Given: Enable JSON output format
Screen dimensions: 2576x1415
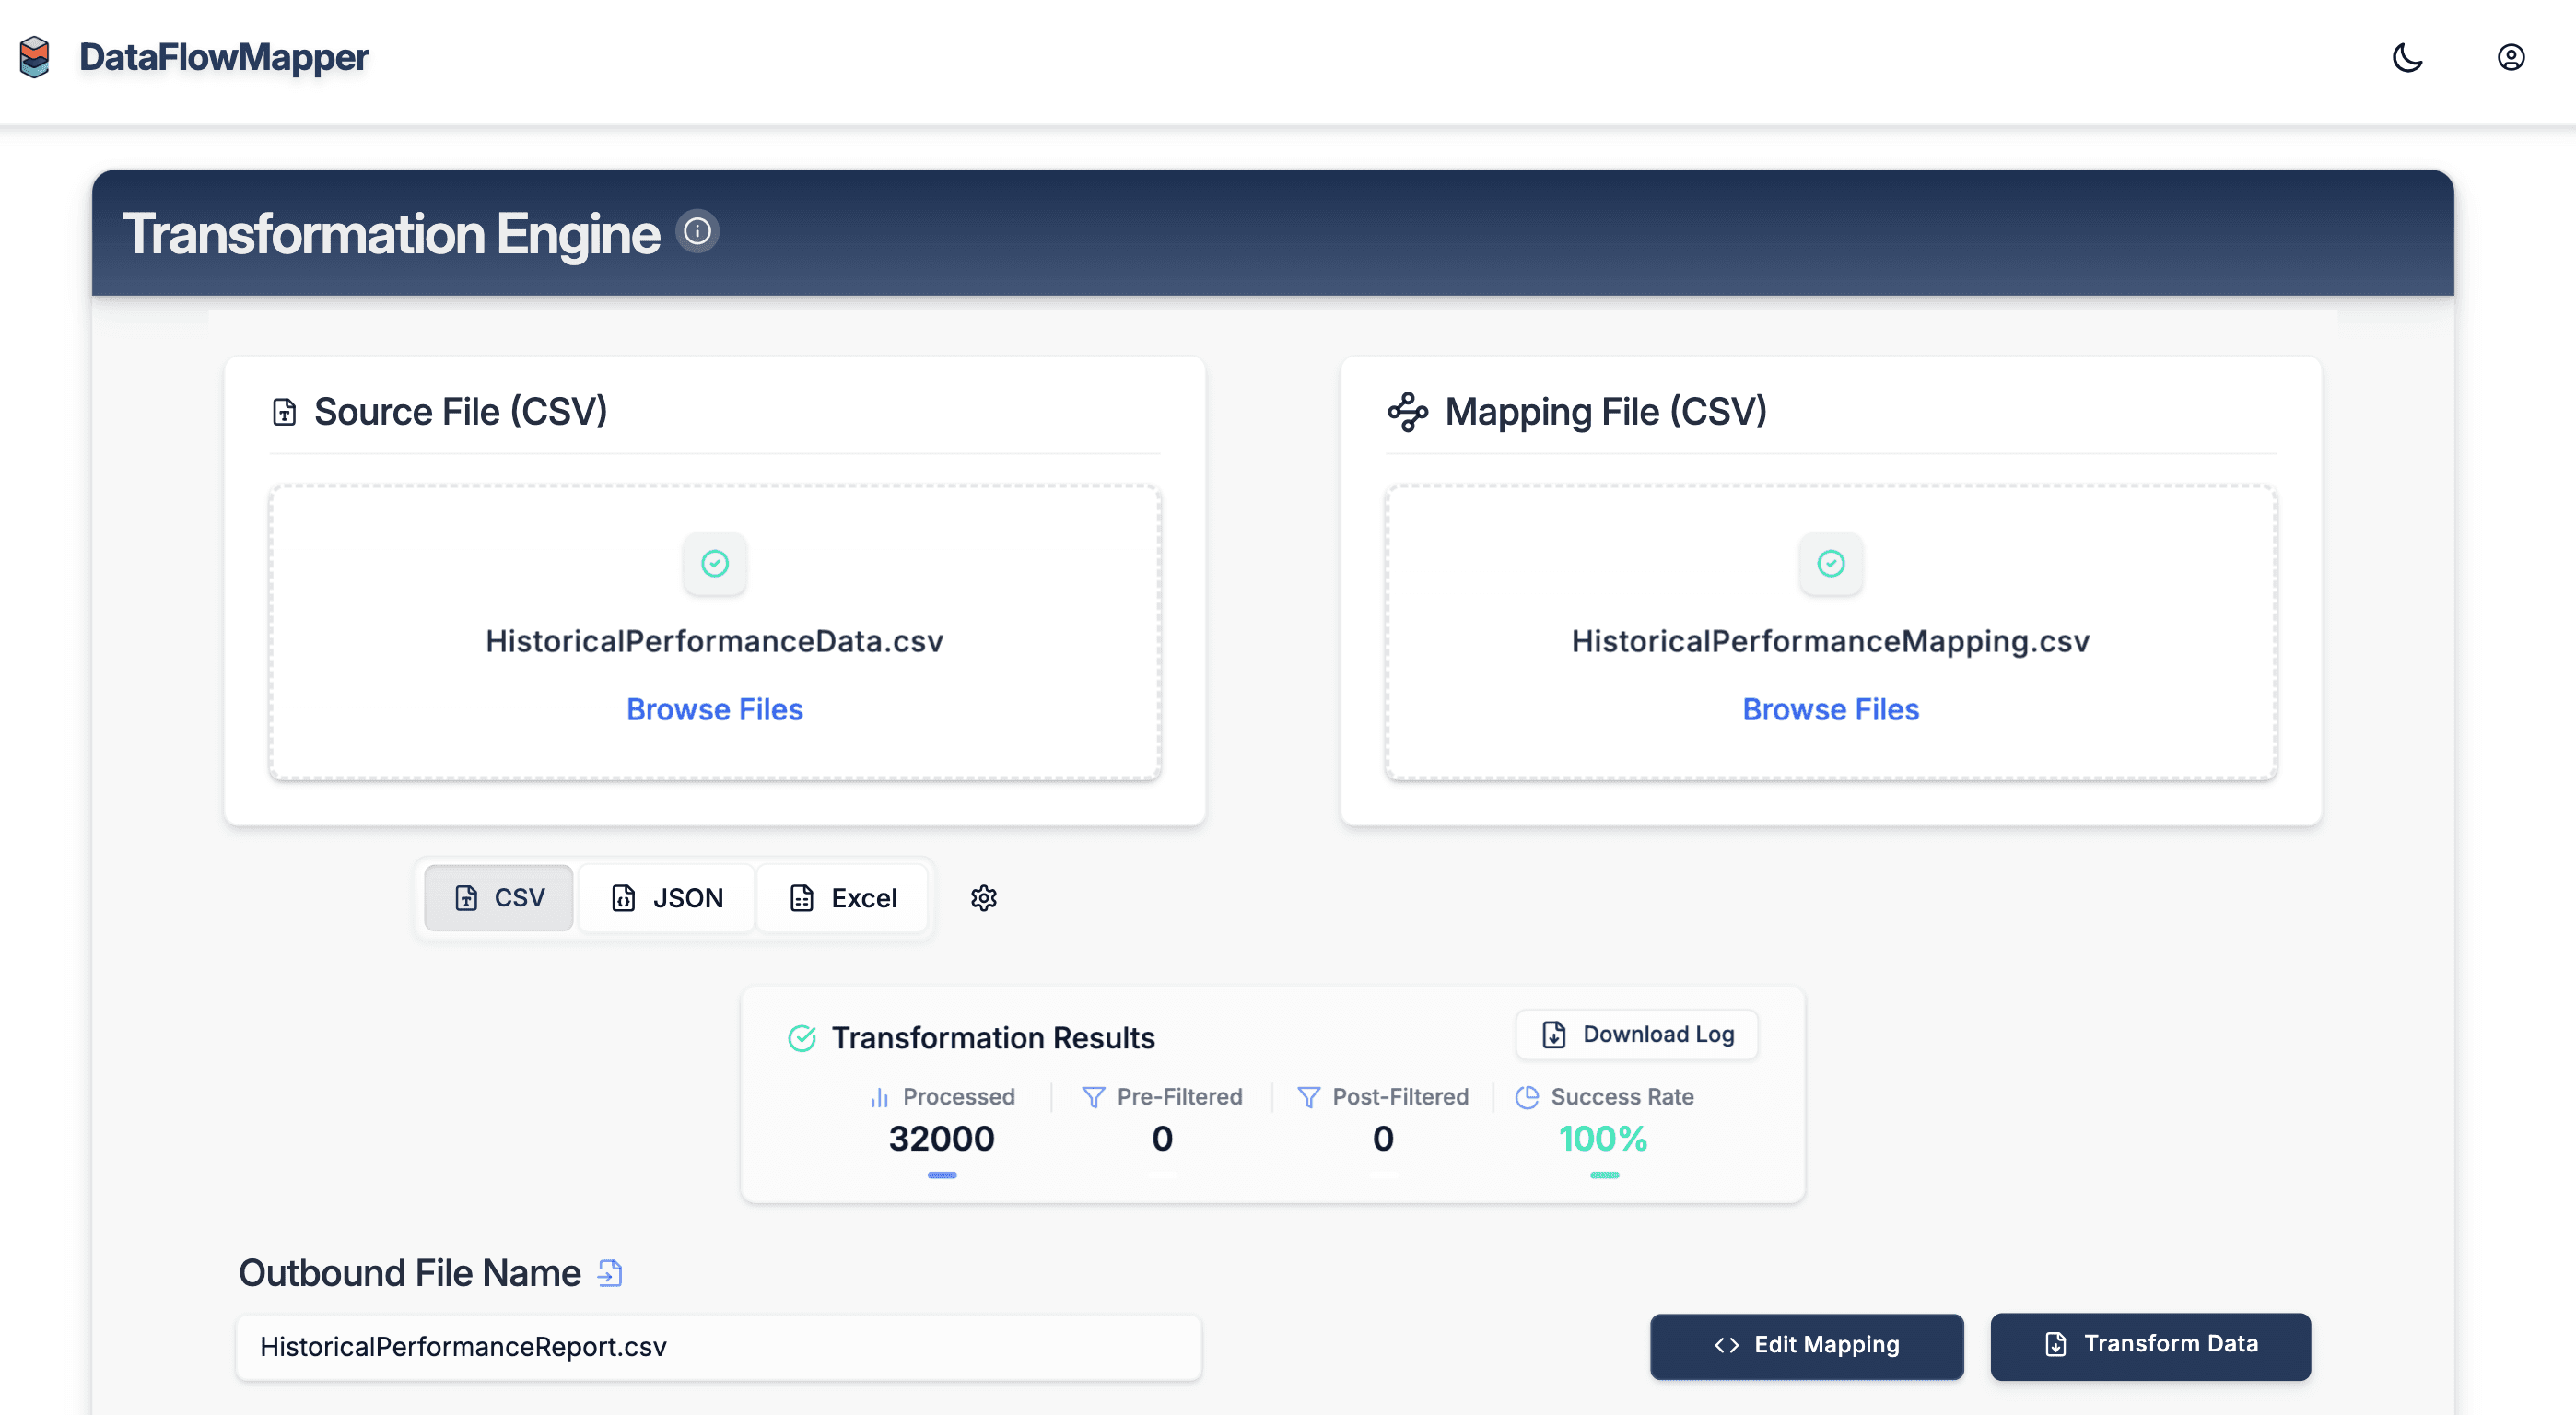Looking at the screenshot, I should point(666,897).
